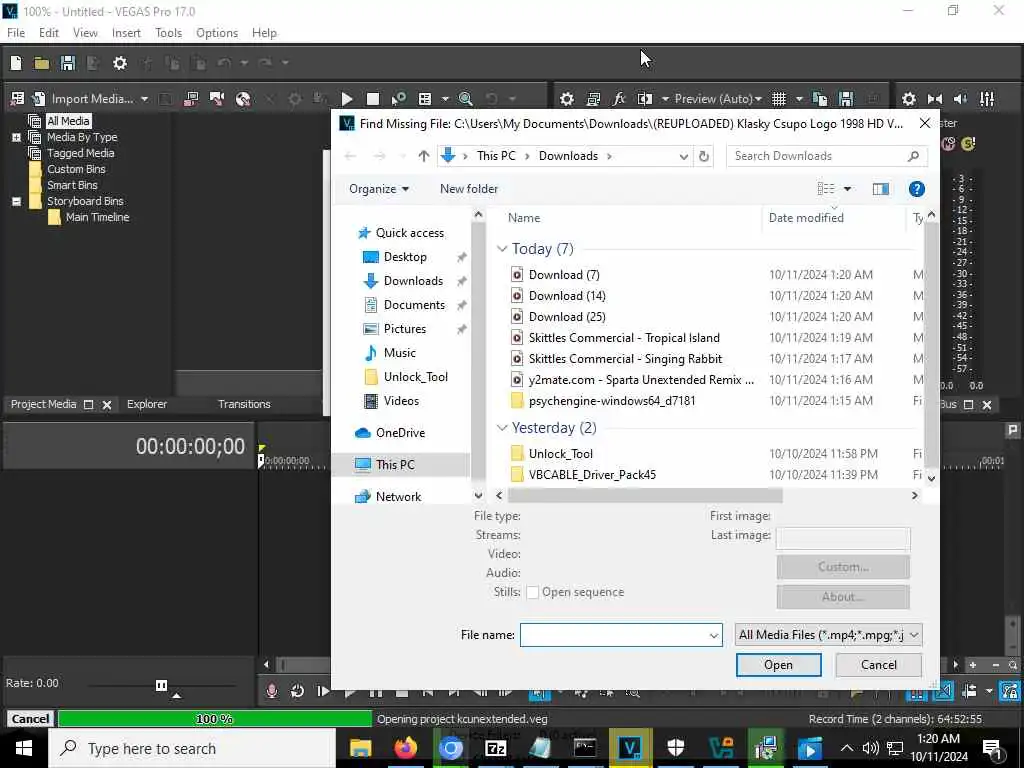Expand the Media By Type tree node
This screenshot has width=1024, height=768.
(x=16, y=137)
